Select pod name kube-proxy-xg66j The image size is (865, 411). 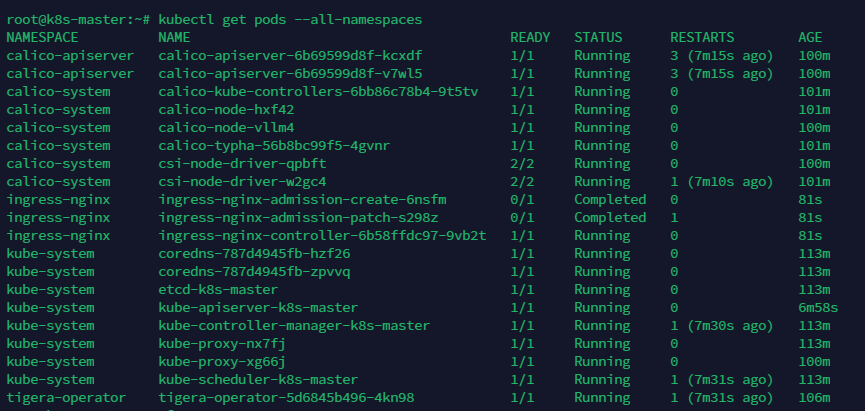[x=222, y=362]
